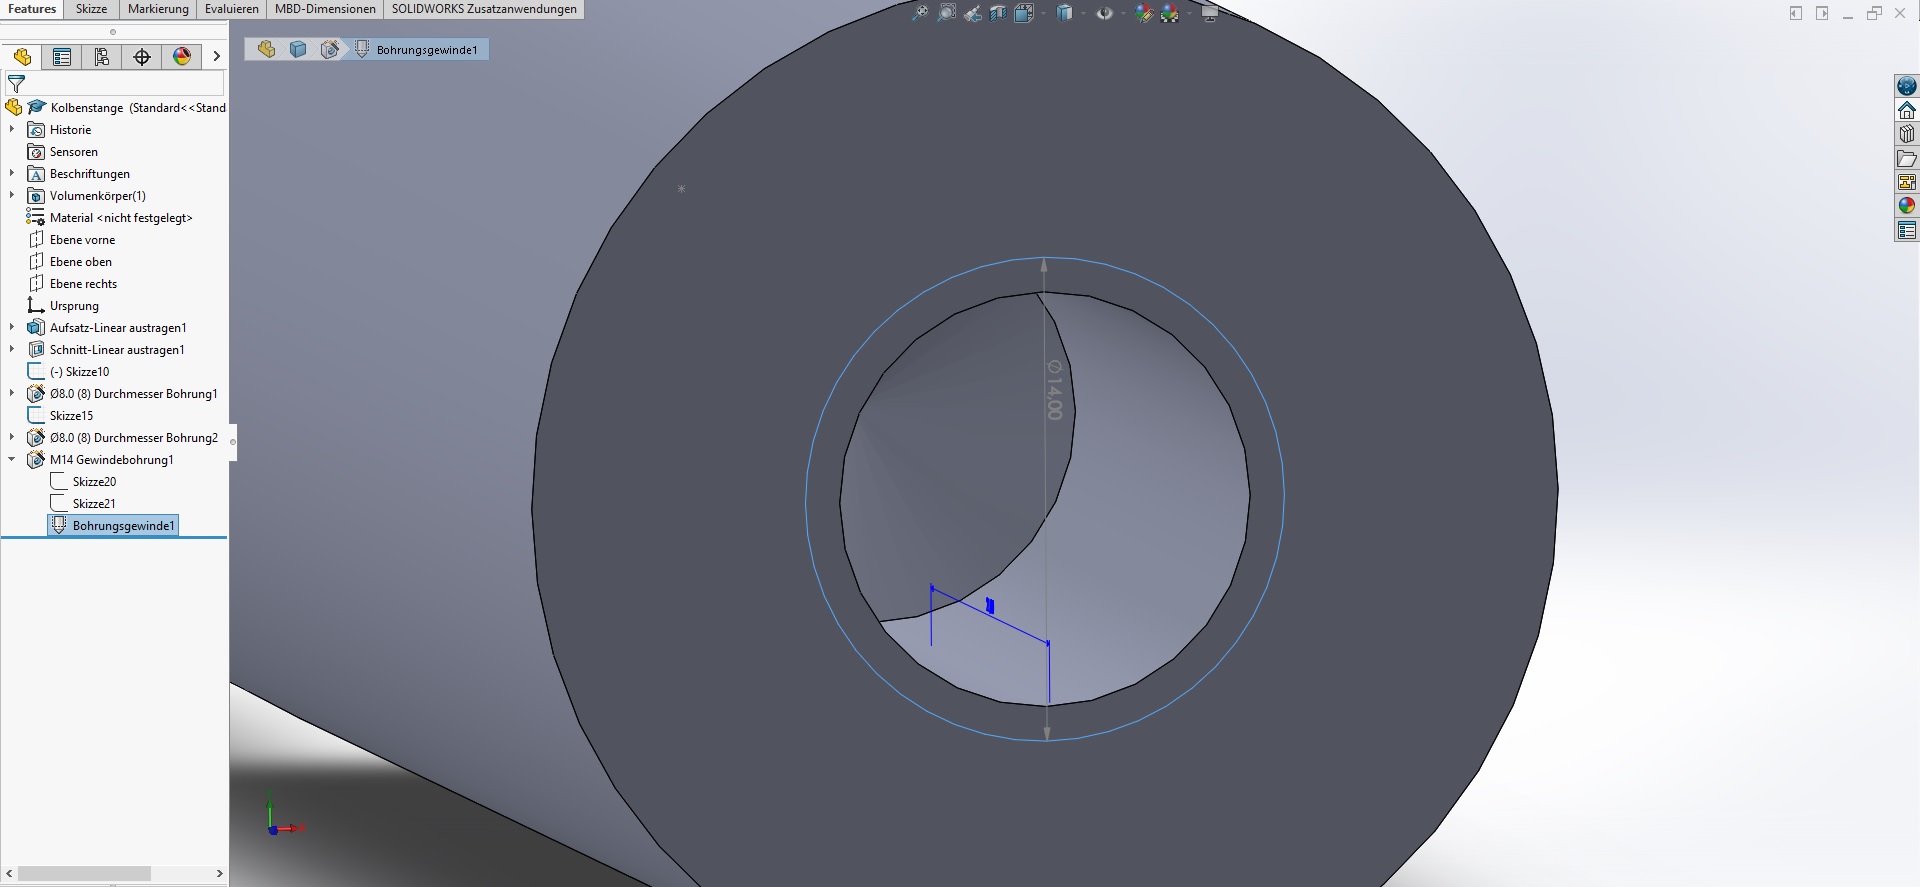Select Sensoren tree item

coord(63,152)
